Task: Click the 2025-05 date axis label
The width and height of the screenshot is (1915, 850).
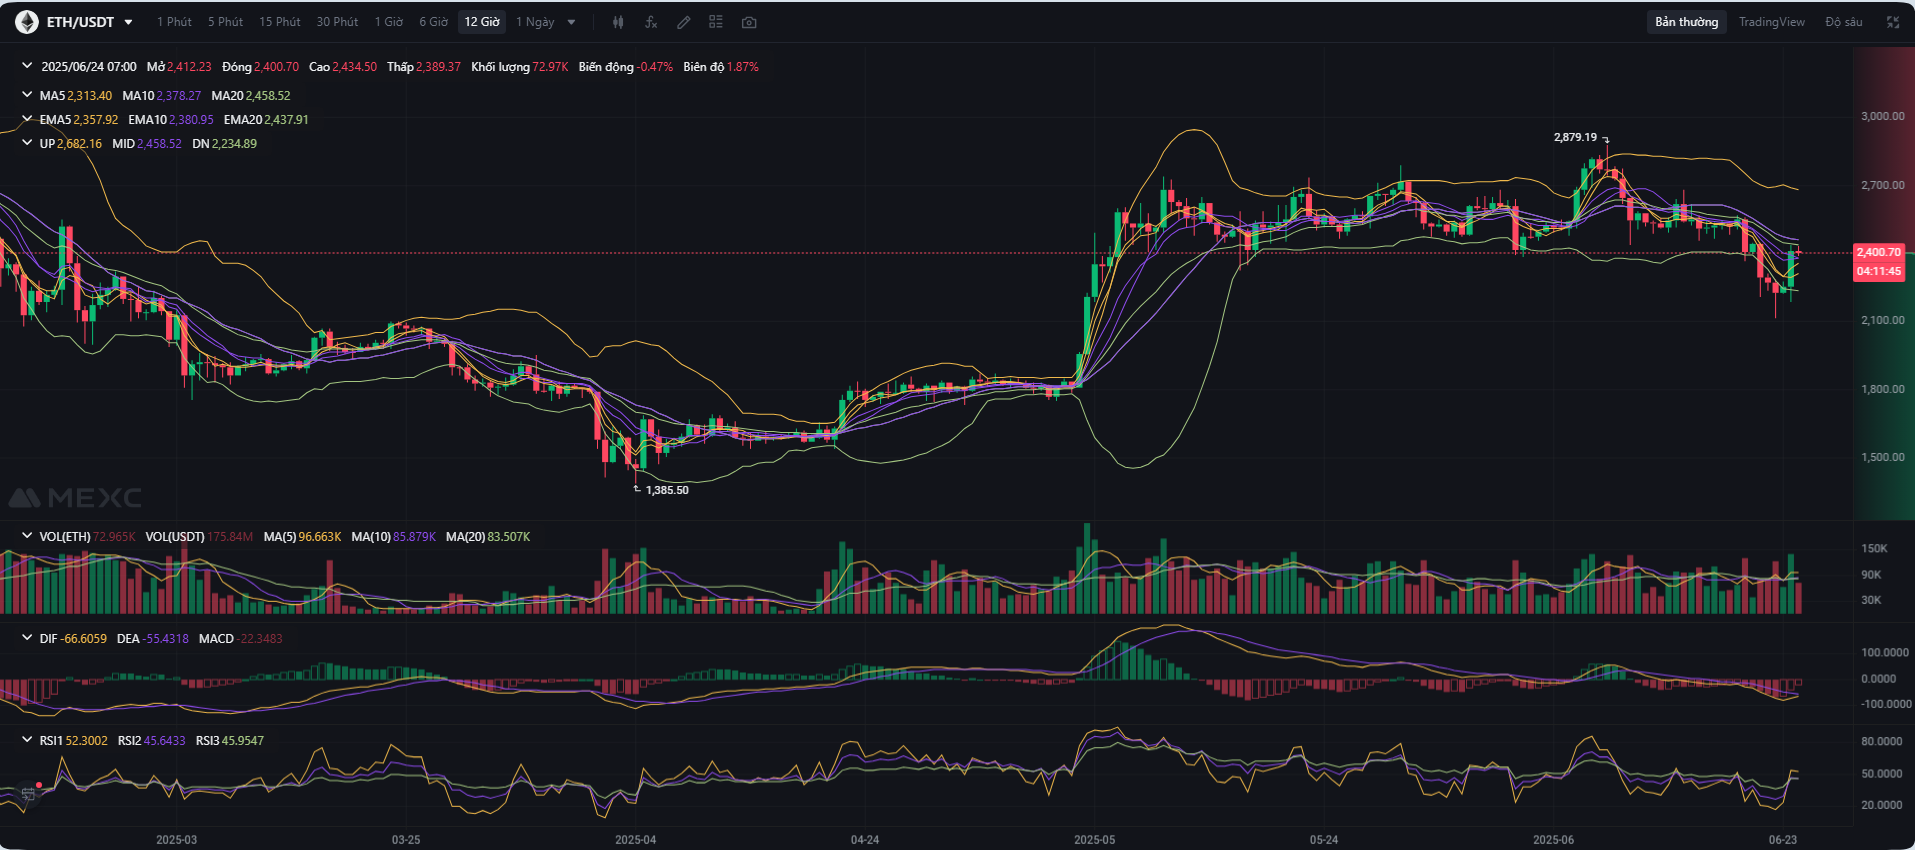Action: [1094, 840]
